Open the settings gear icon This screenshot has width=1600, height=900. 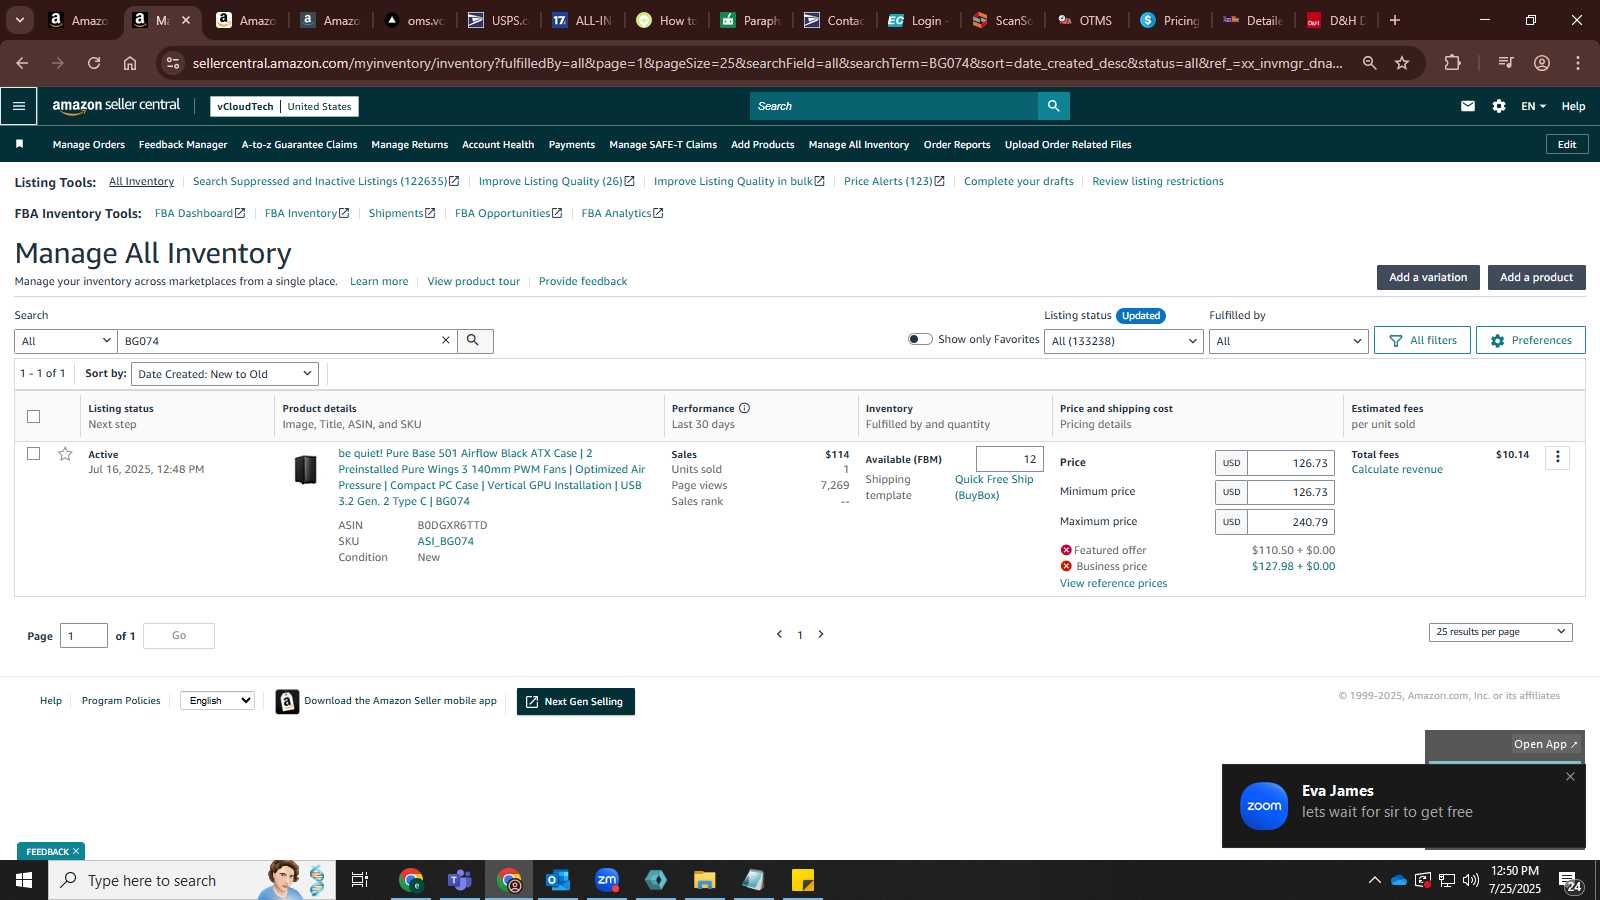[x=1499, y=106]
